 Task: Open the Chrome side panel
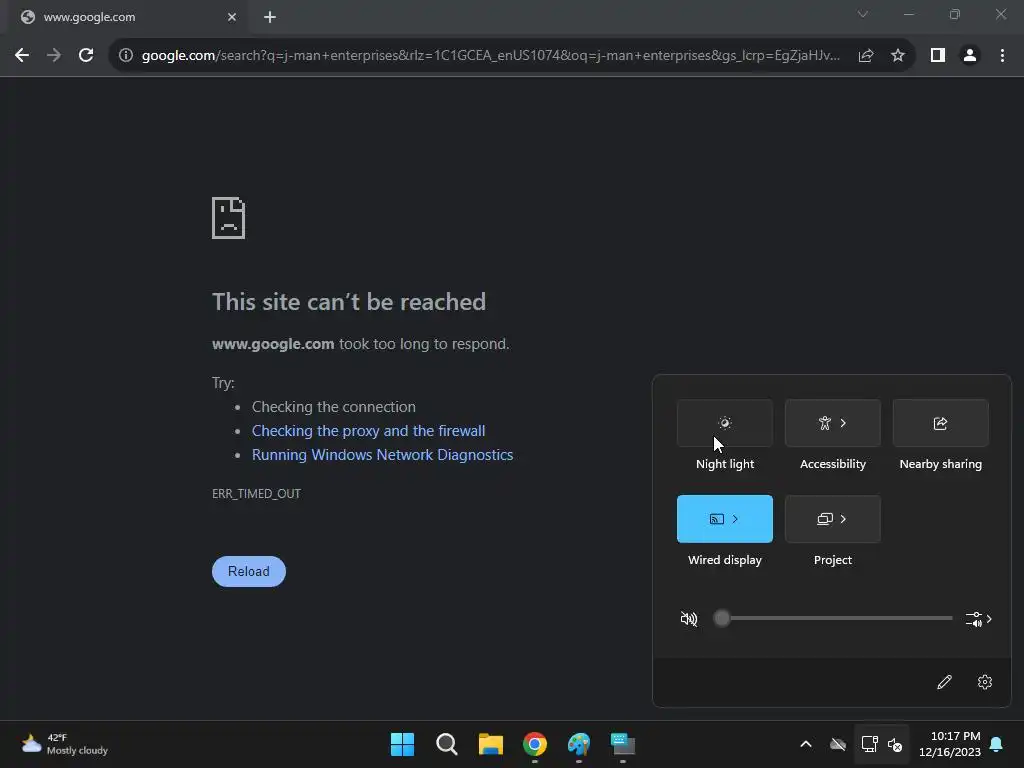[x=938, y=56]
